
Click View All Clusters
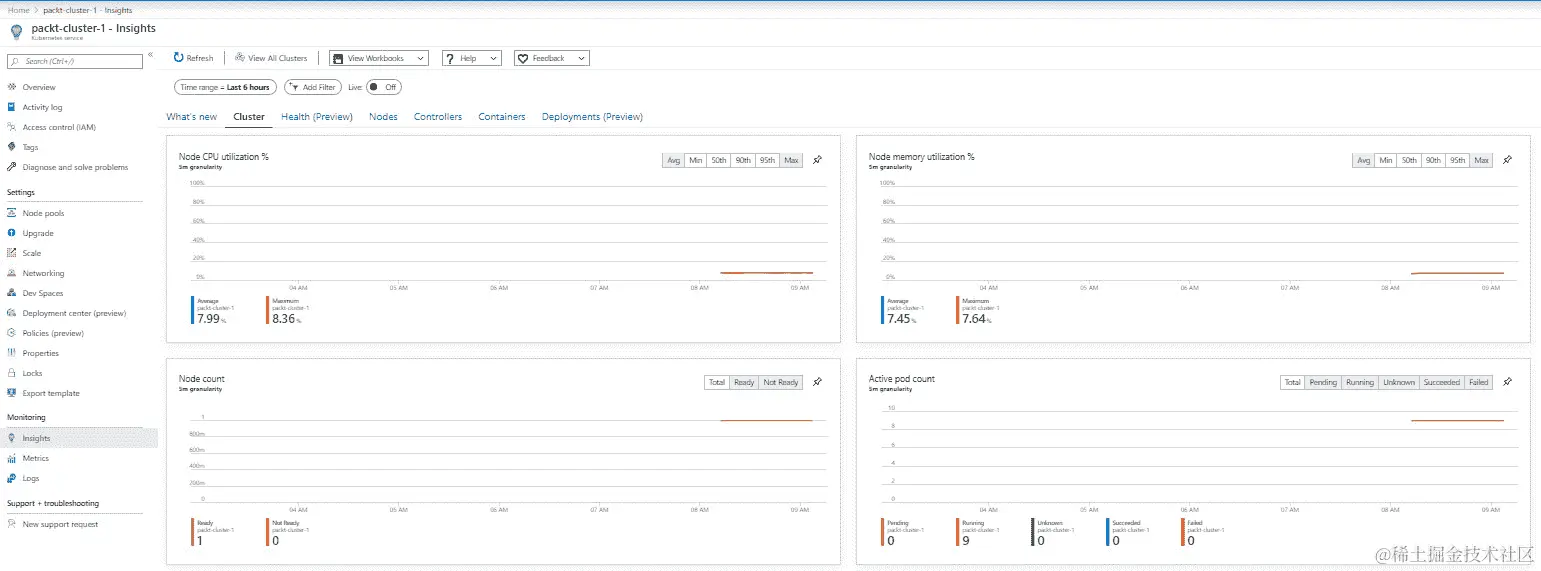[271, 58]
